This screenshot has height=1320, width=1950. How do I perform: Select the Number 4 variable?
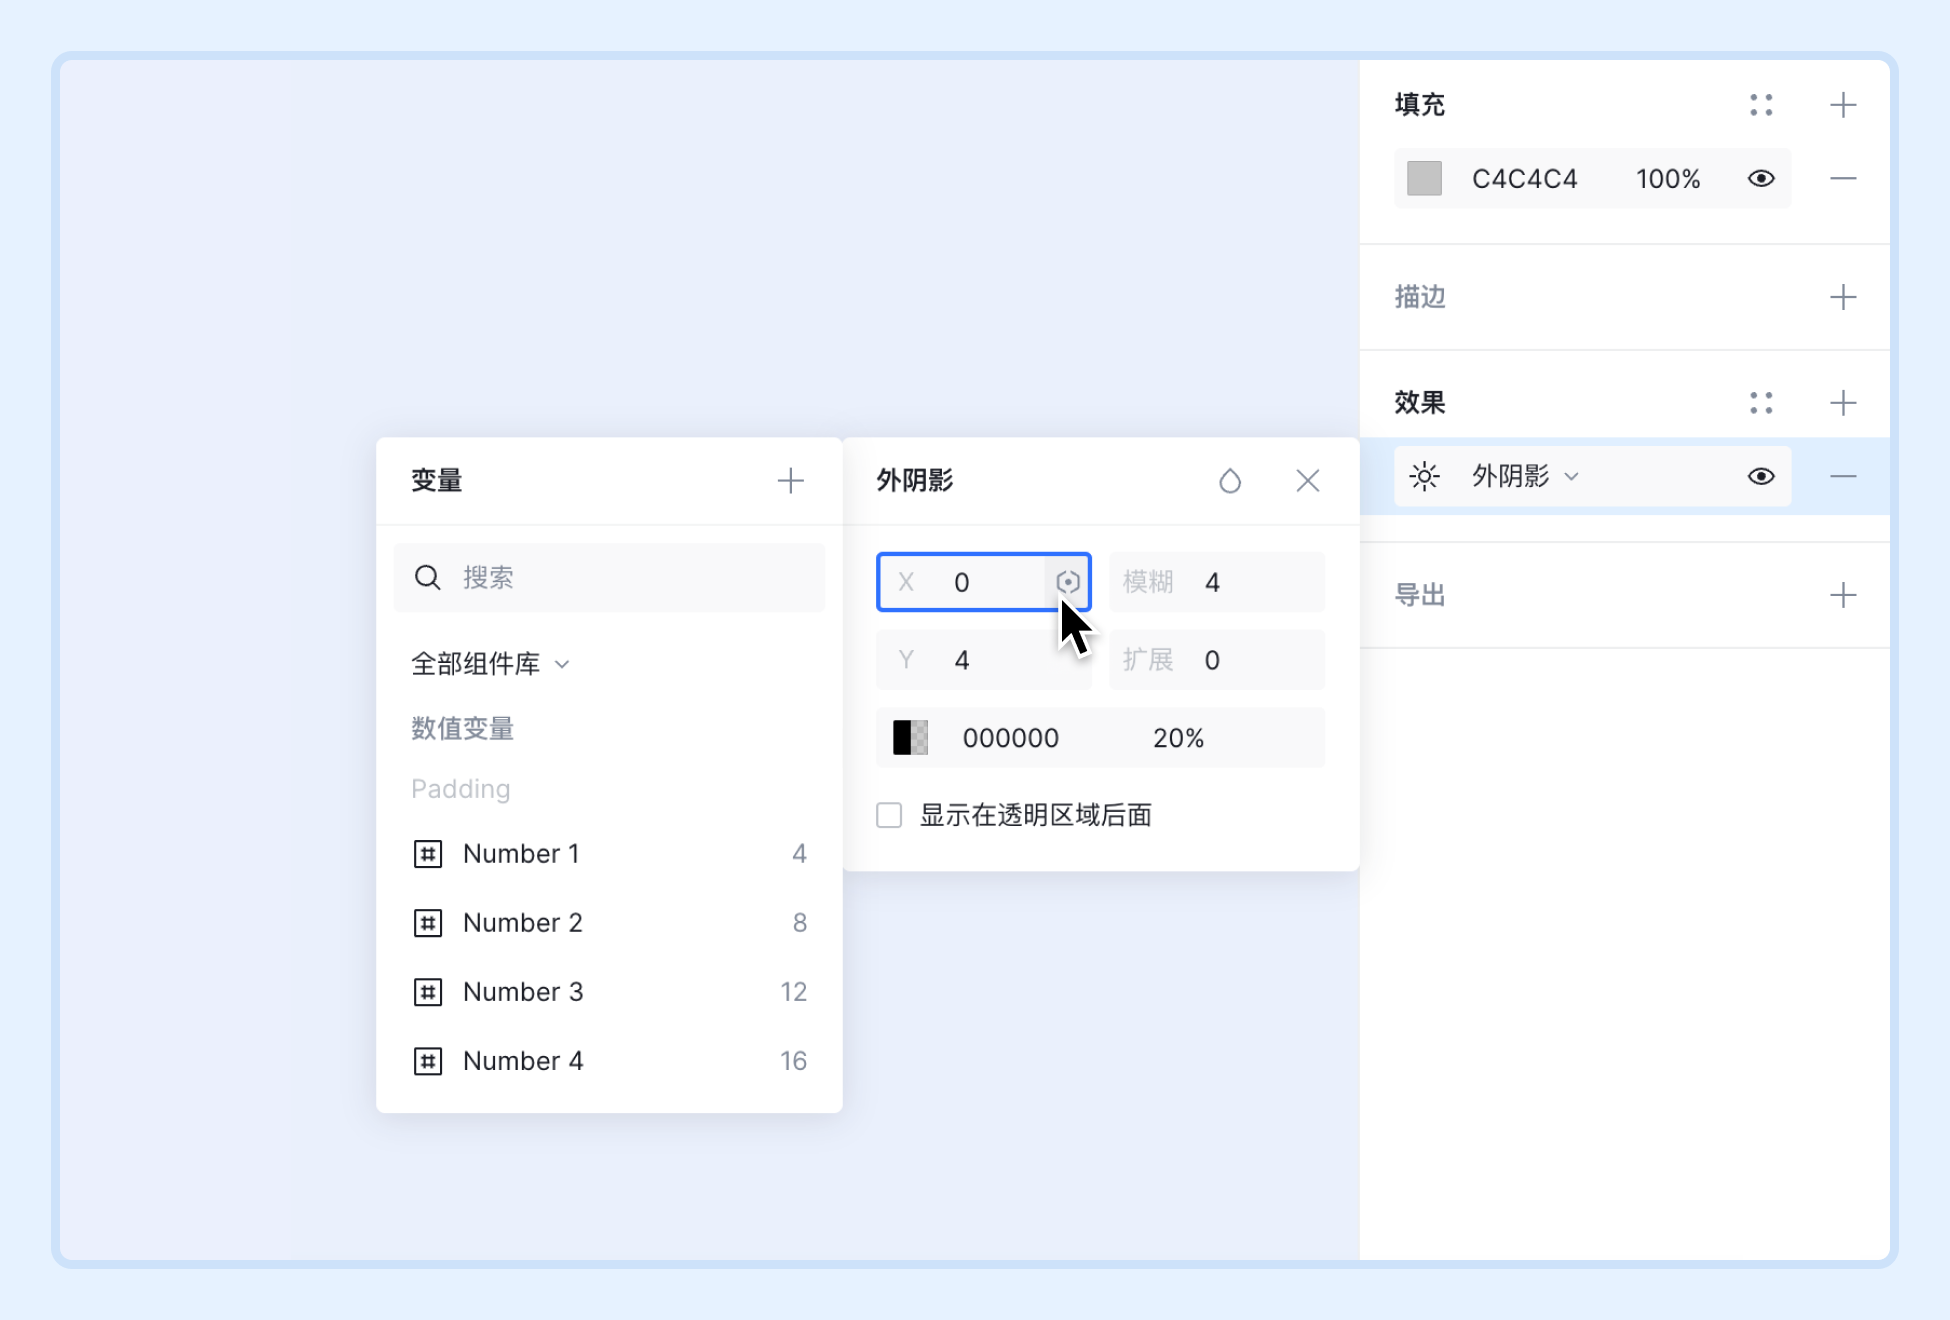point(609,1061)
